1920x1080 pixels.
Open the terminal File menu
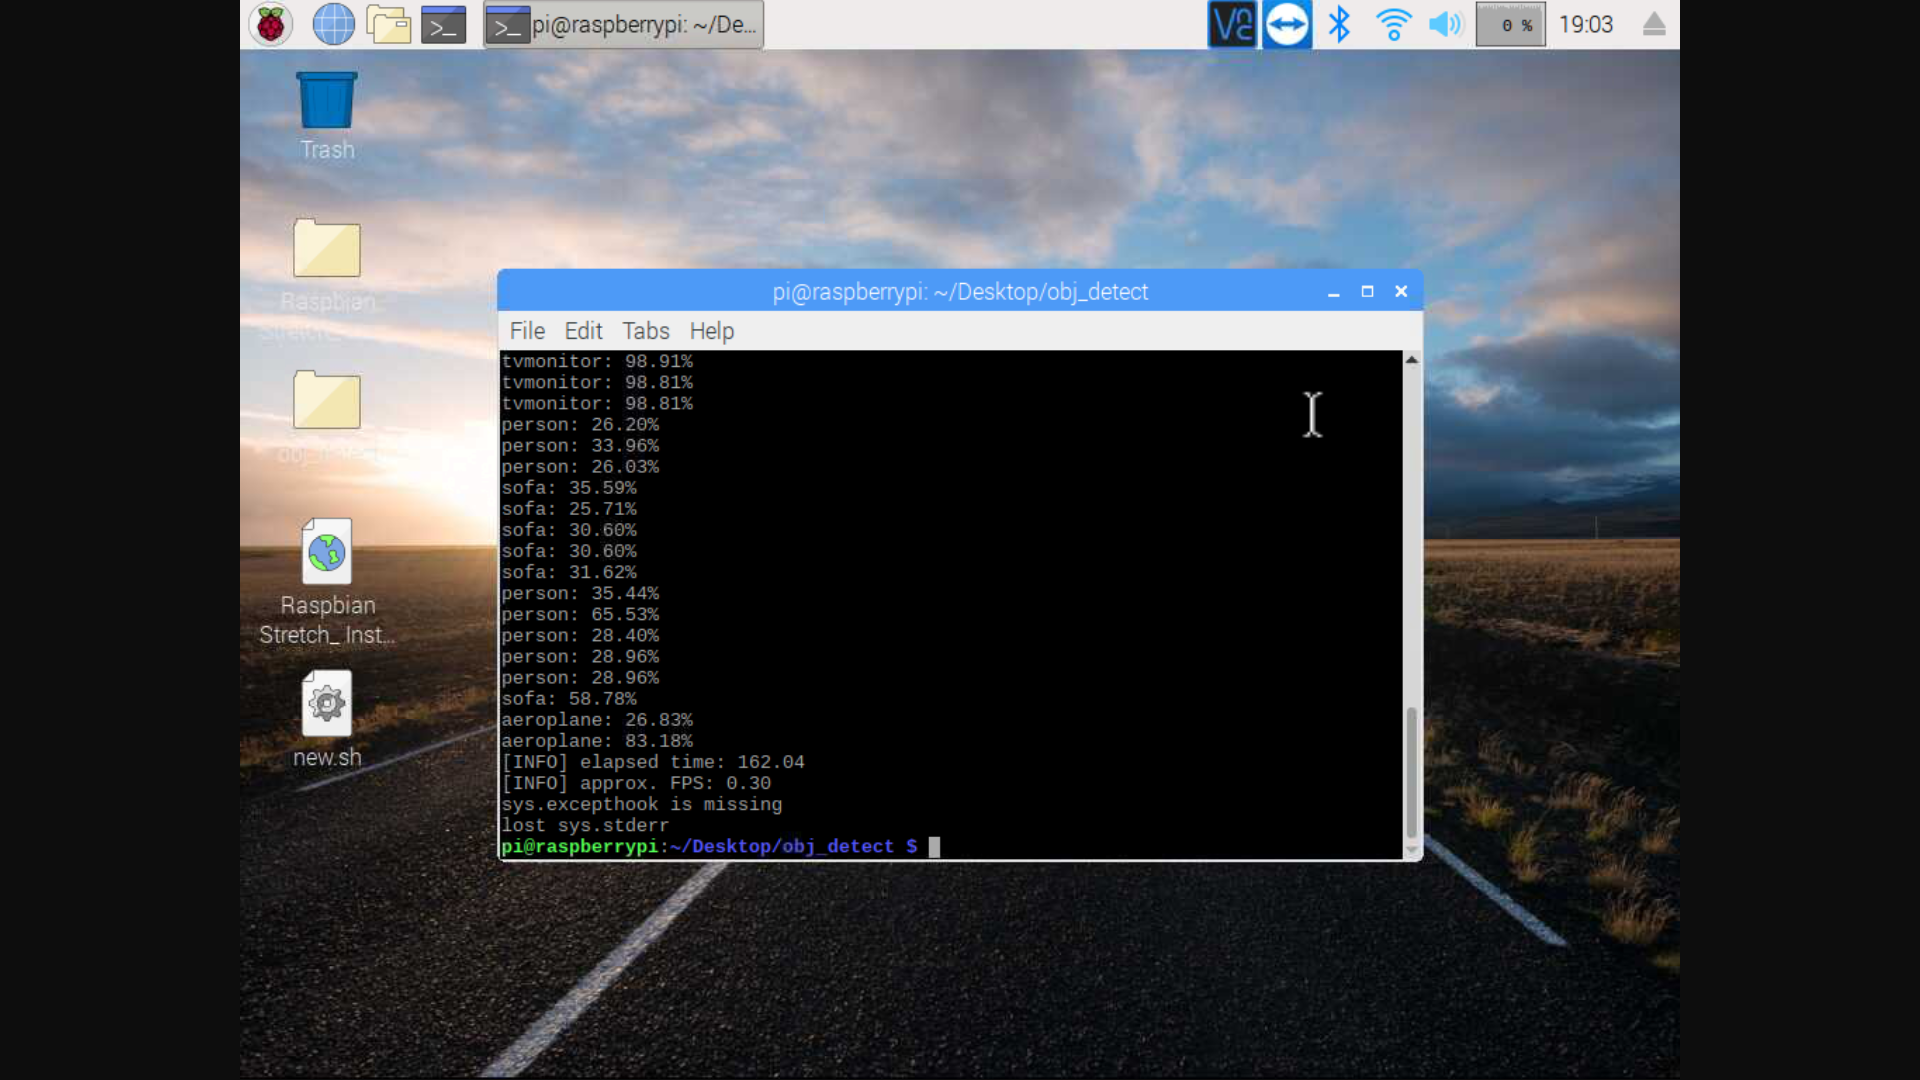[x=527, y=331]
